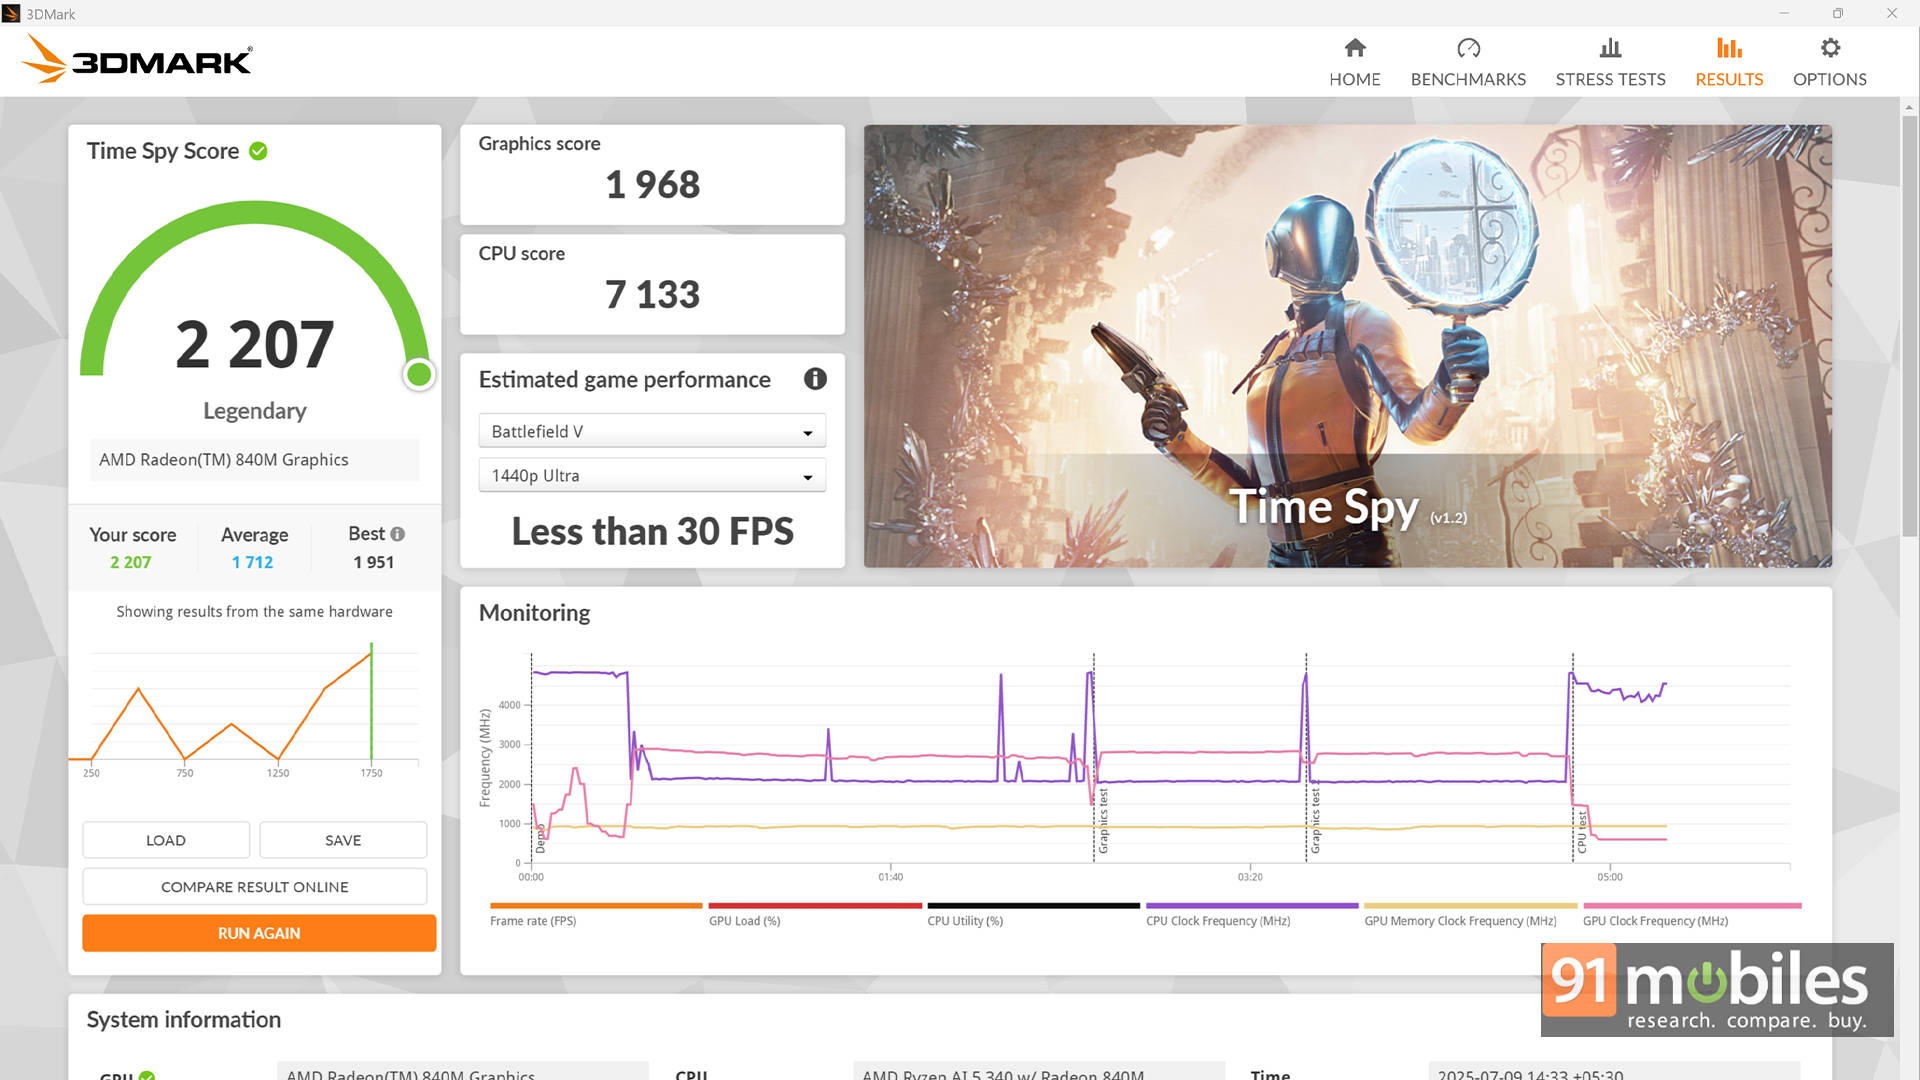
Task: Expand the 1440p Ultra resolution dropdown
Action: (x=652, y=476)
